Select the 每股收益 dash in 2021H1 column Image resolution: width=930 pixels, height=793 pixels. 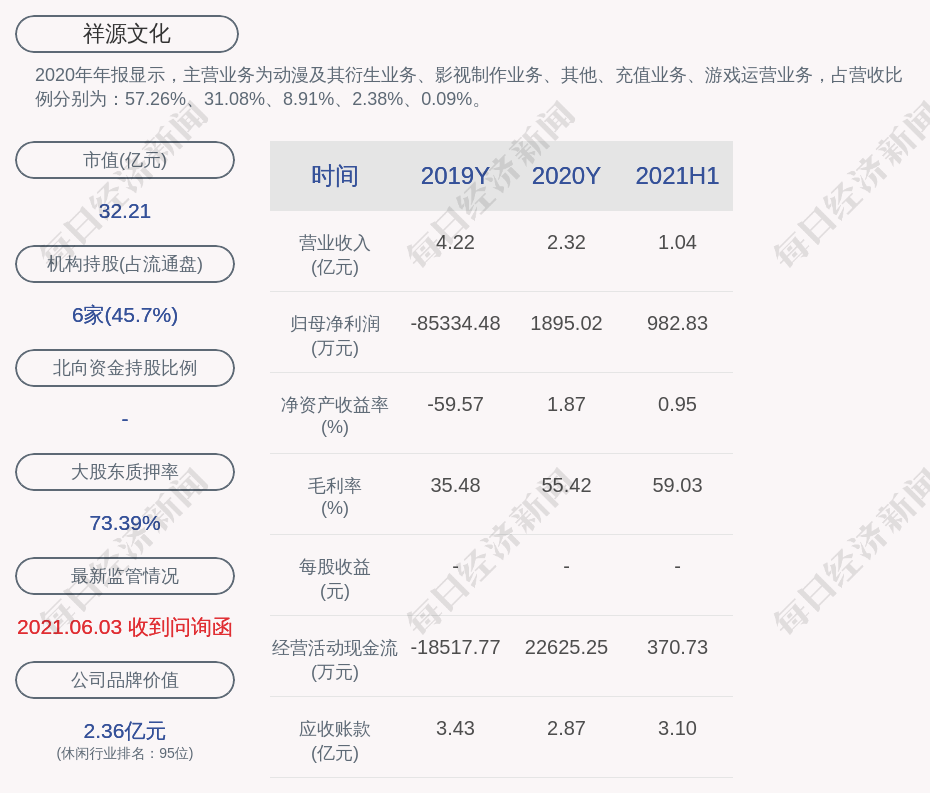click(x=677, y=566)
